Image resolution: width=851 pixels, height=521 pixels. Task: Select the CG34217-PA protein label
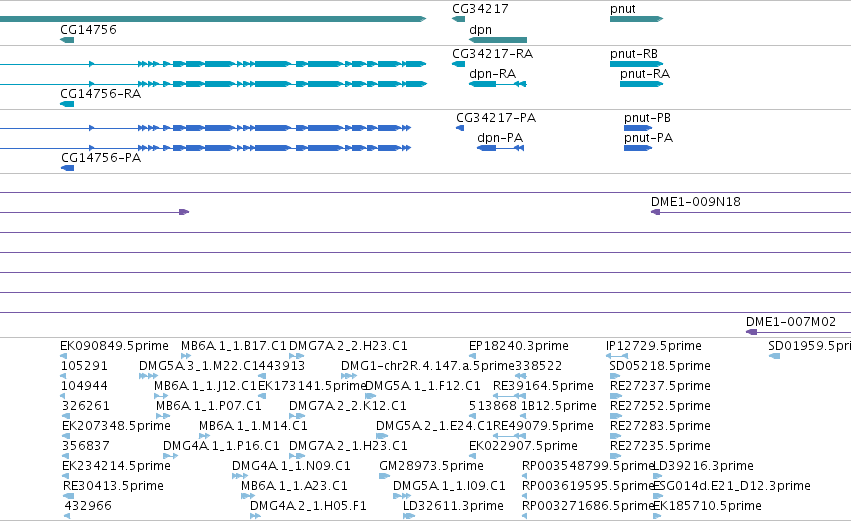(496, 118)
